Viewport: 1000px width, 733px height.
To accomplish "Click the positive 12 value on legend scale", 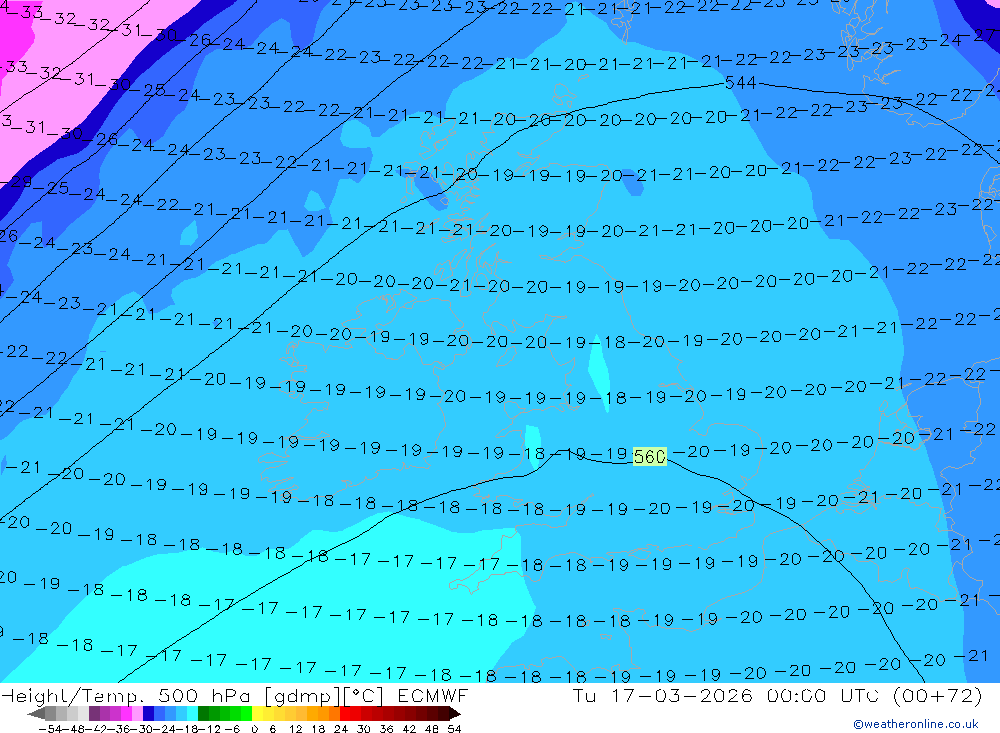I will (296, 729).
